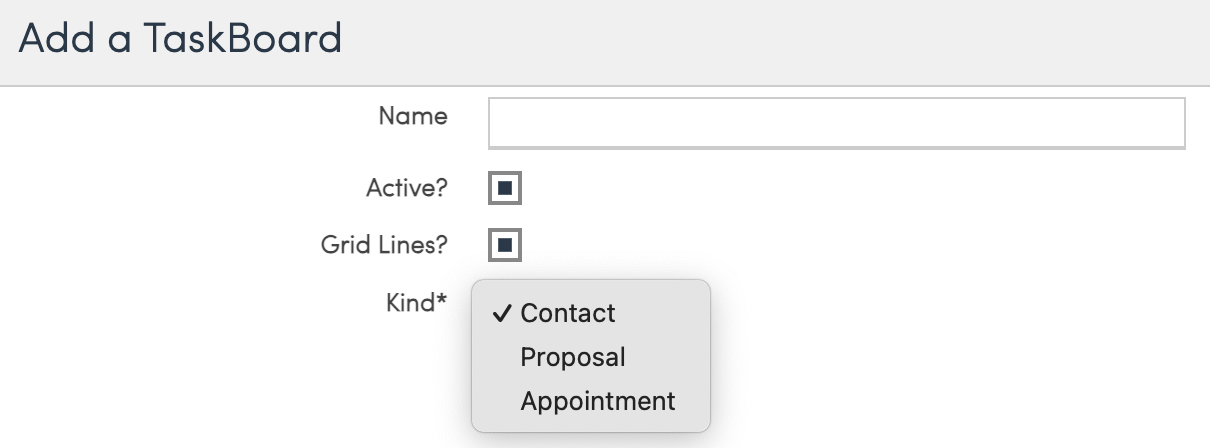Viewport: 1210px width, 448px height.
Task: Toggle the Grid Lines? checkbox
Action: (505, 244)
